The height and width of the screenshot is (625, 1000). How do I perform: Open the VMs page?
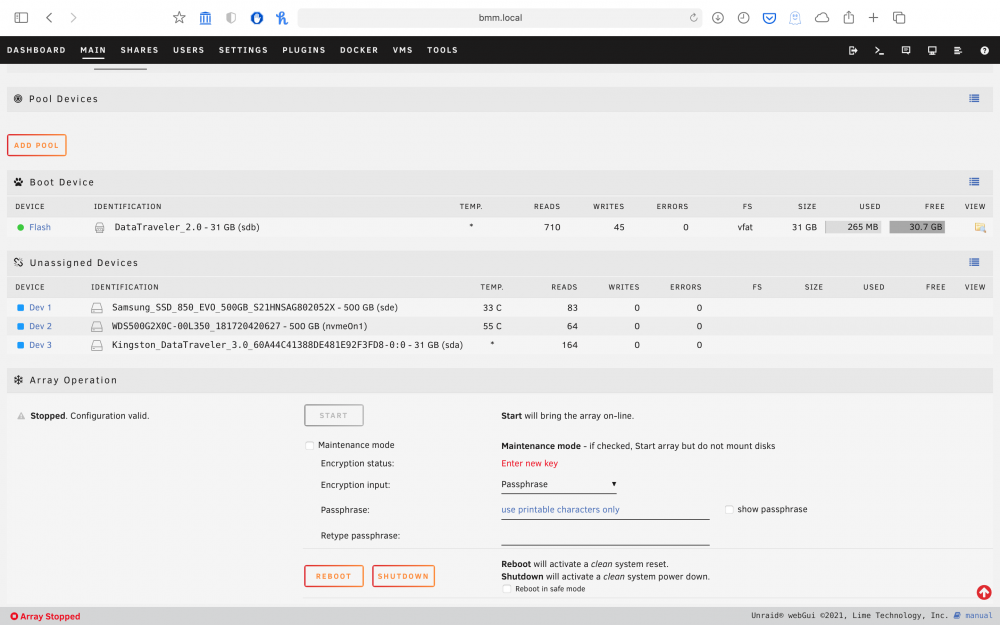click(402, 50)
